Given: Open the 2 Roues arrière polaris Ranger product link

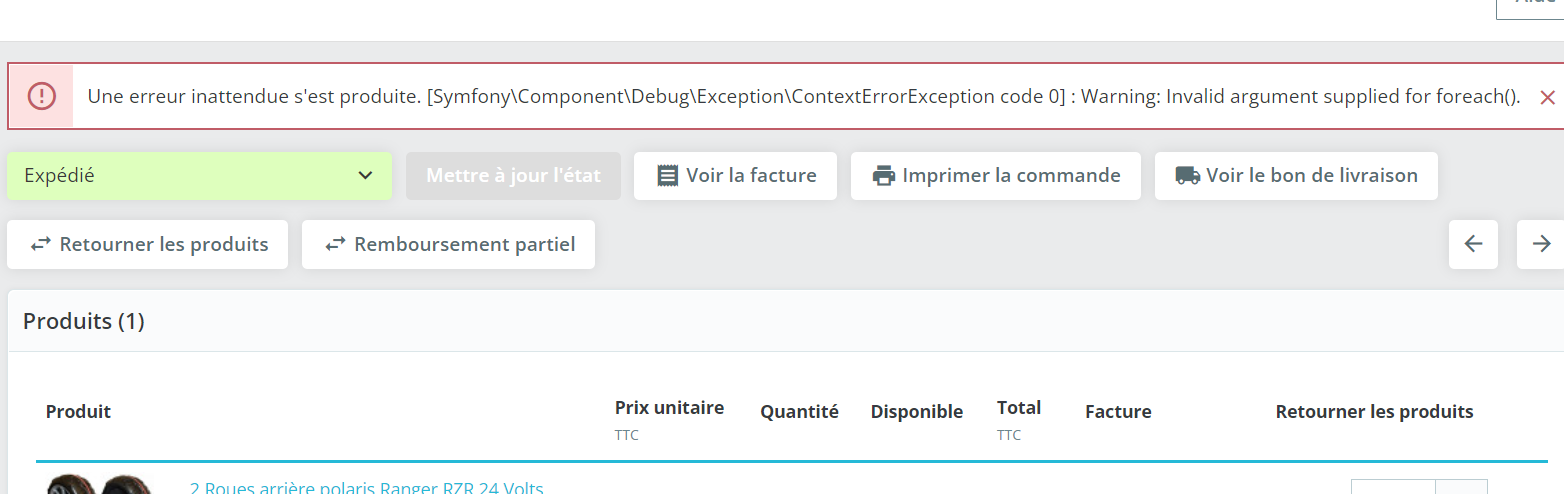Looking at the screenshot, I should pyautogui.click(x=367, y=487).
